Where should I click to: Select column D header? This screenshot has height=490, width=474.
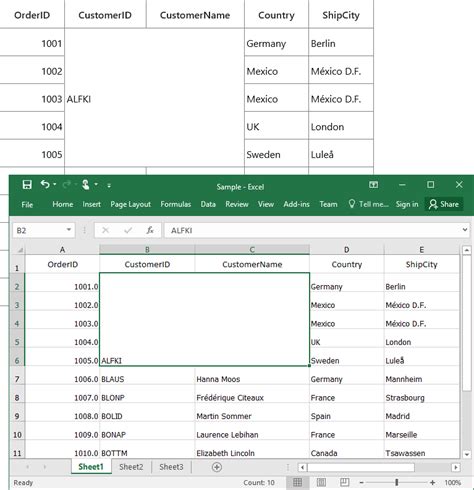click(347, 250)
